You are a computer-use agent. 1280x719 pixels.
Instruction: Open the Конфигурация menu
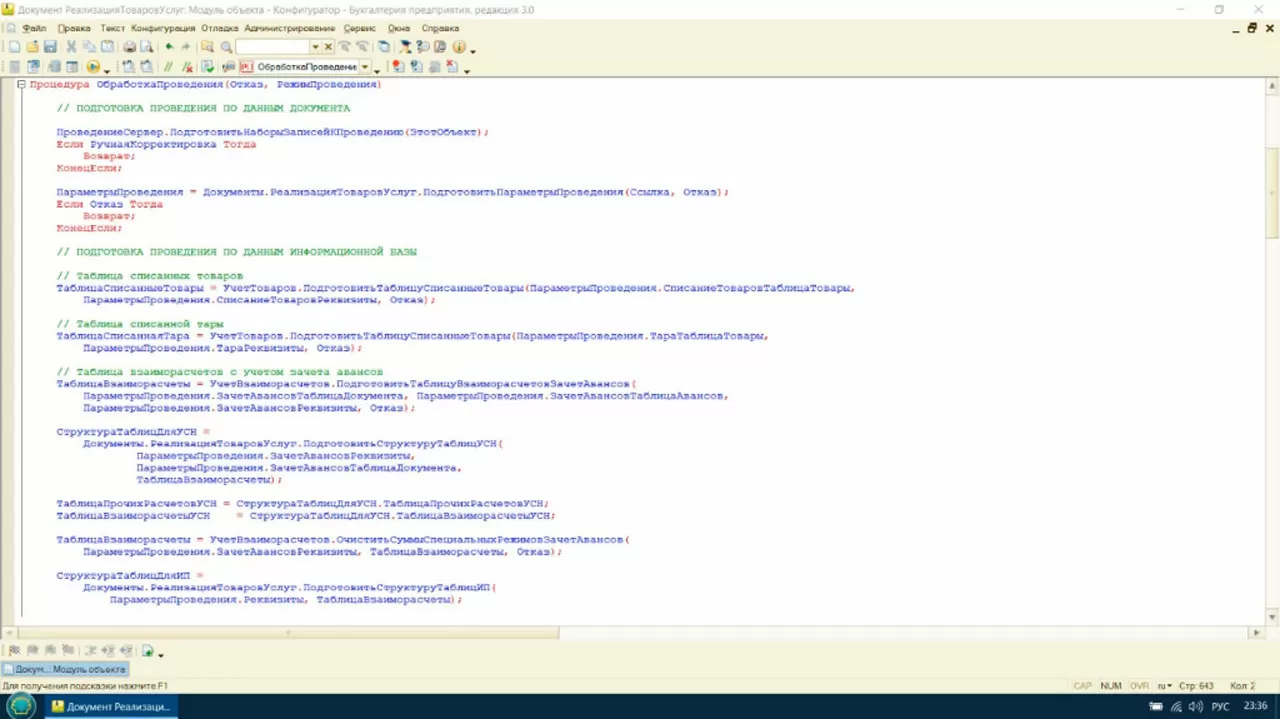coord(163,28)
